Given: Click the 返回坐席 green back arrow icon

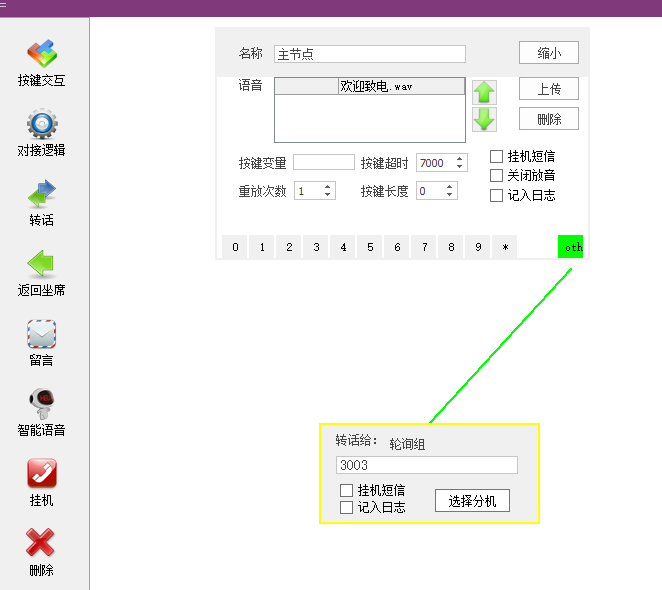Looking at the screenshot, I should coord(41,263).
